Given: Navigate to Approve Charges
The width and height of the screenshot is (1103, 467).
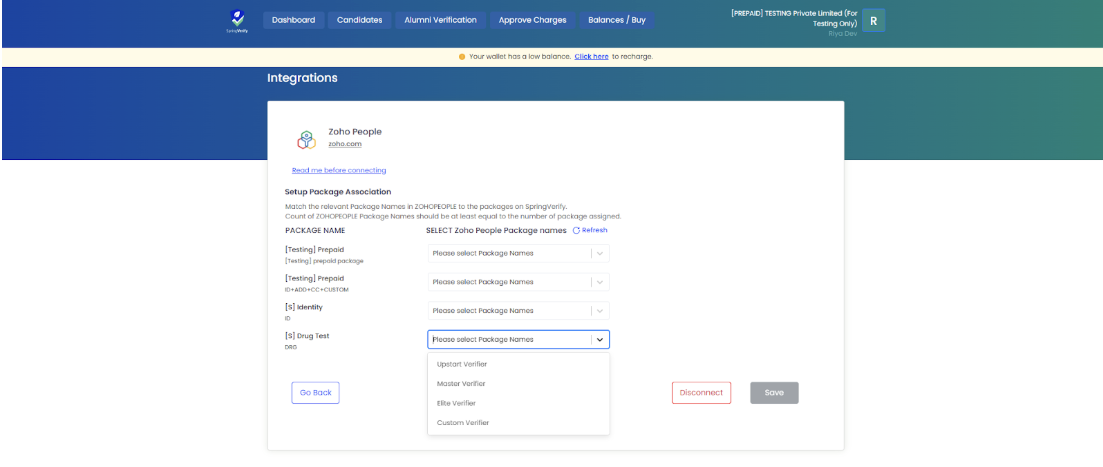Looking at the screenshot, I should [532, 20].
